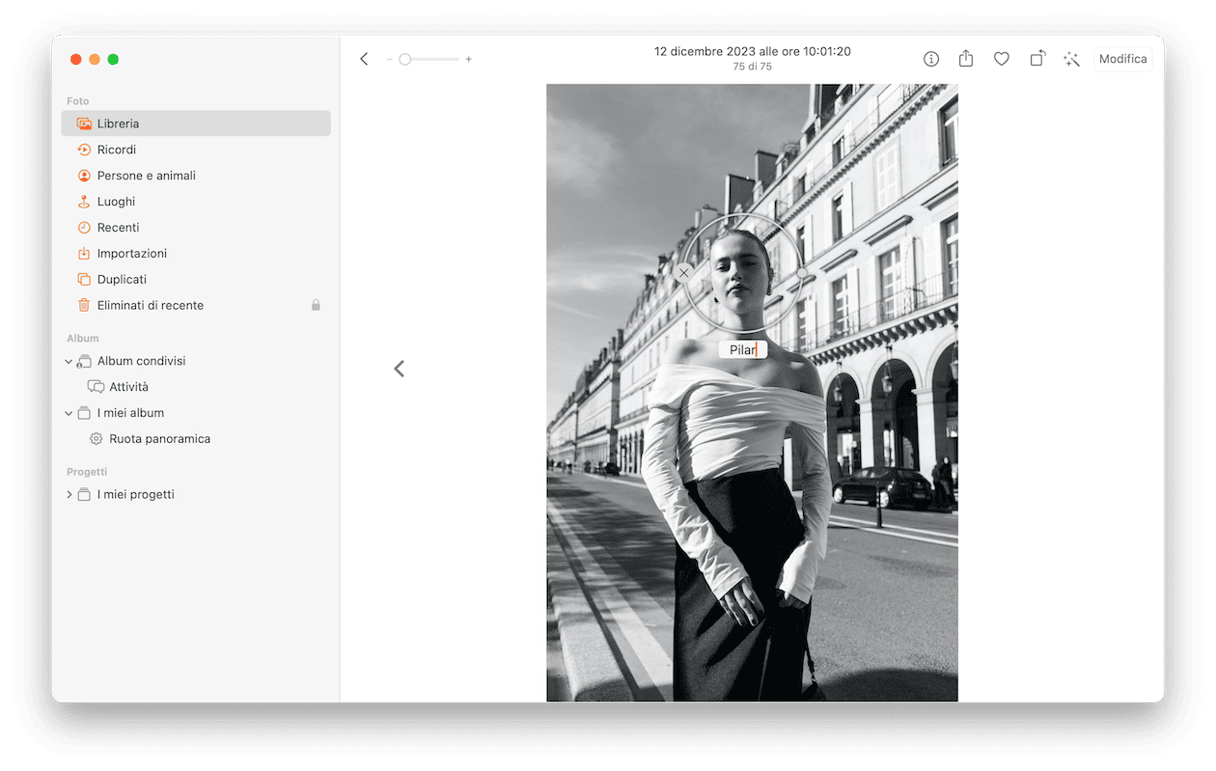Click the Importazioni icon
Viewport: 1216px width, 771px height.
84,253
